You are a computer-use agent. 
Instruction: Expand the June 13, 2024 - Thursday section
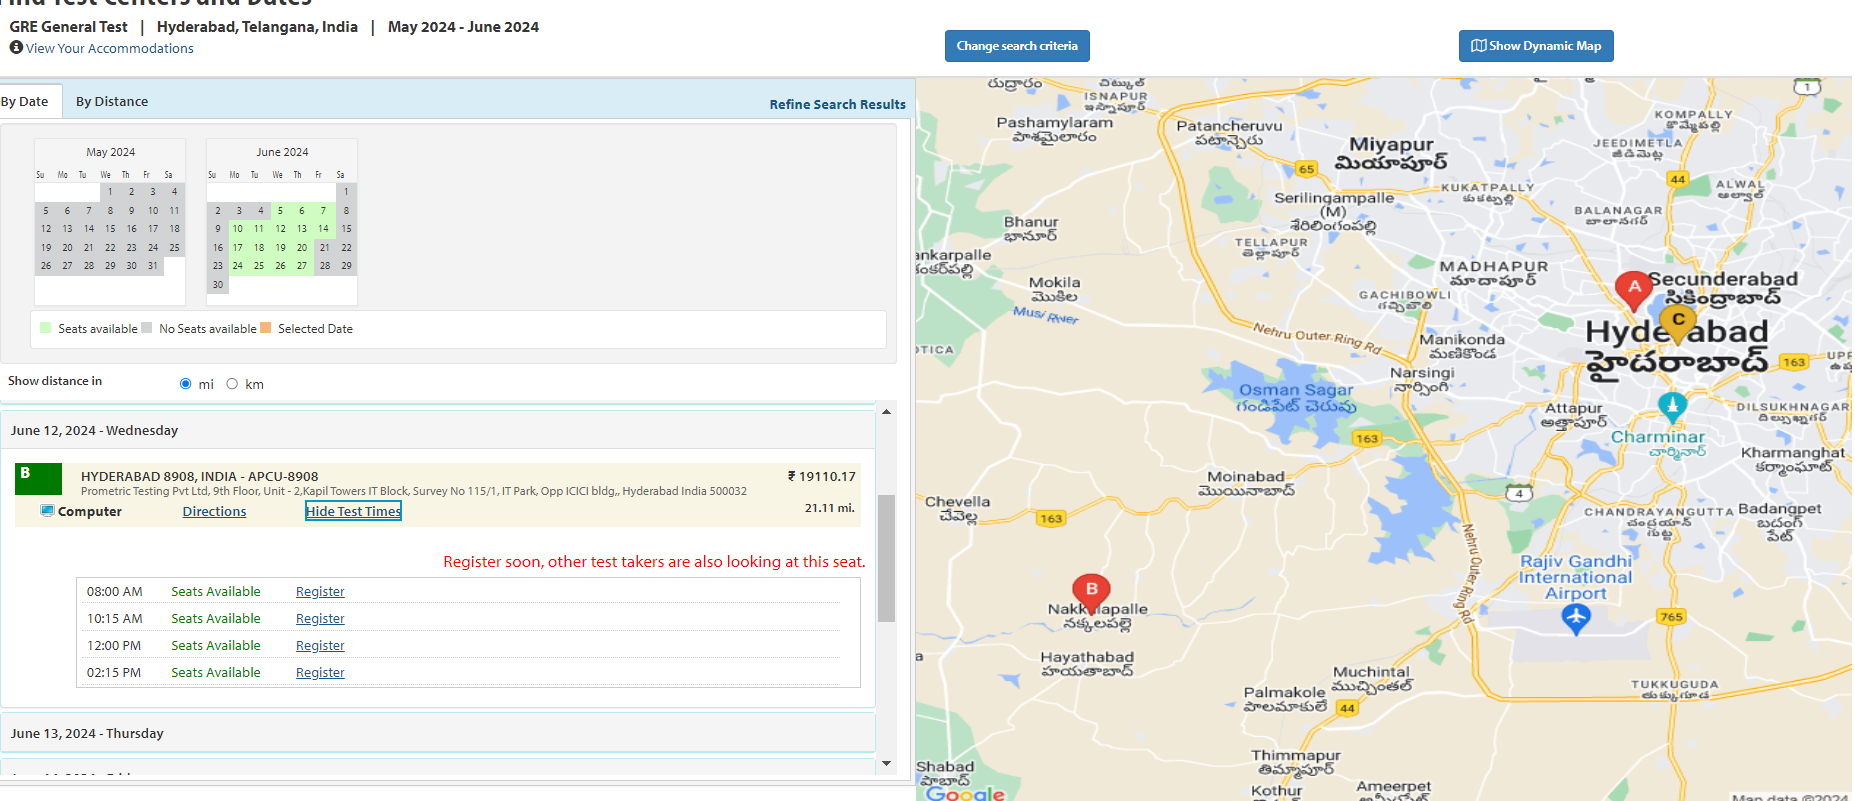coord(438,734)
